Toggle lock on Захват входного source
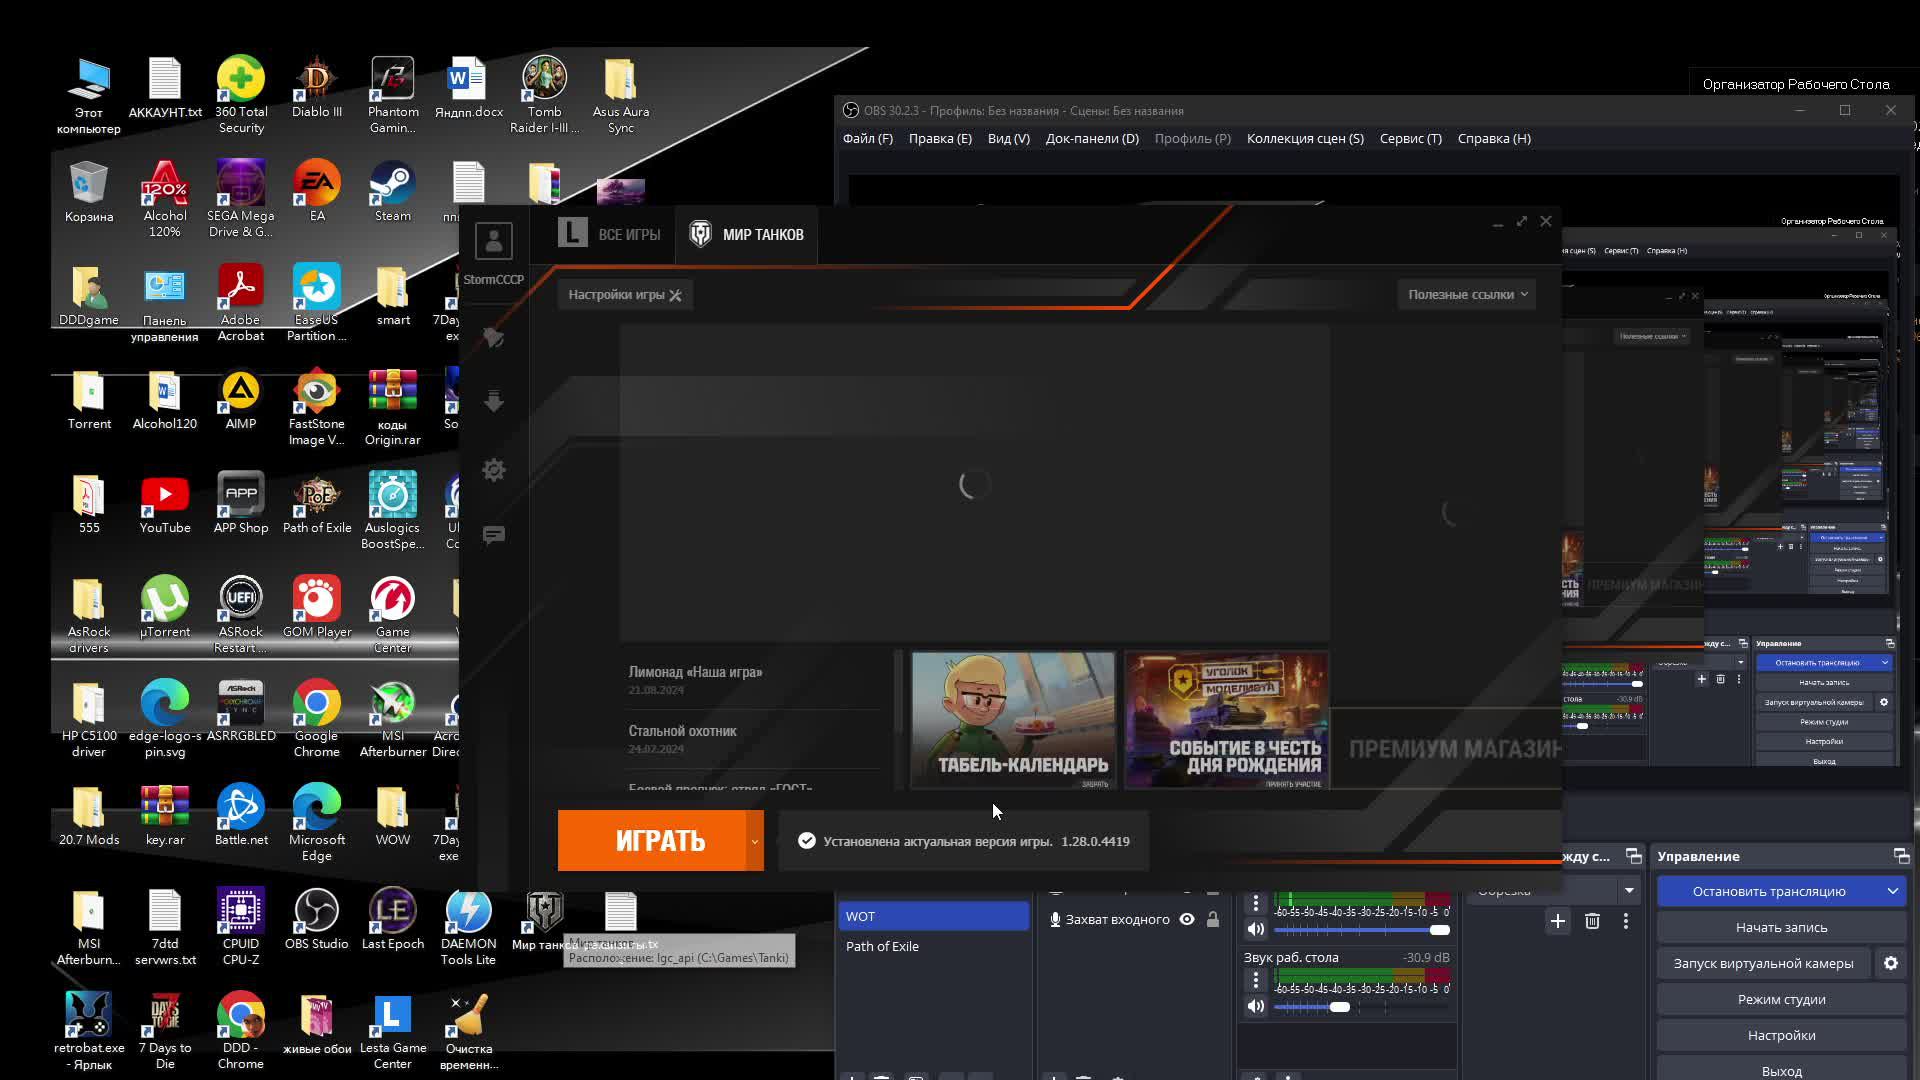 click(x=1213, y=919)
